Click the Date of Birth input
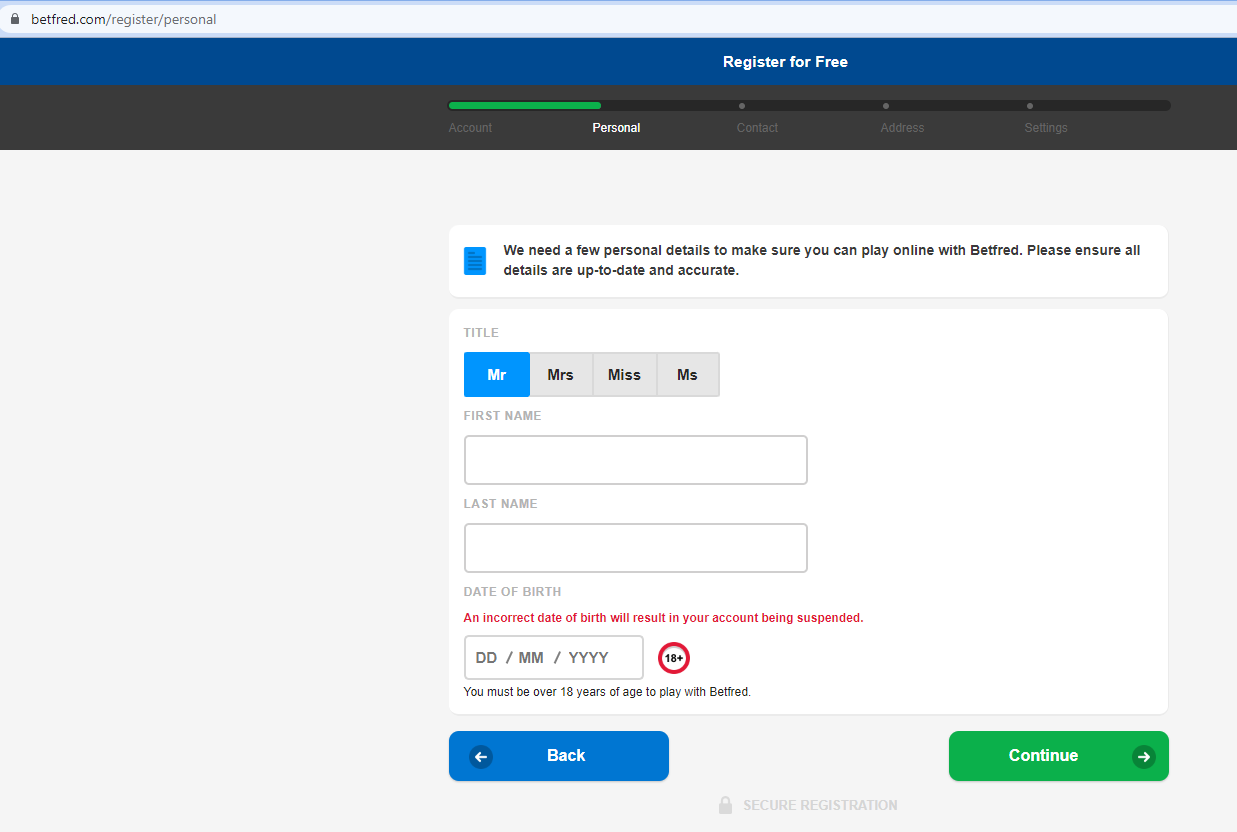 pyautogui.click(x=553, y=658)
